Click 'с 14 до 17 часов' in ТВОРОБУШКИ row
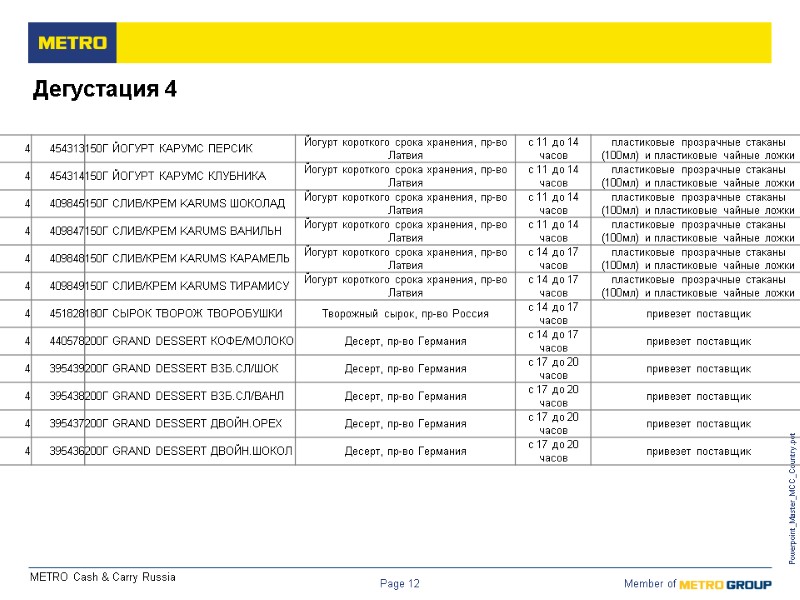This screenshot has height=600, width=800. point(553,314)
